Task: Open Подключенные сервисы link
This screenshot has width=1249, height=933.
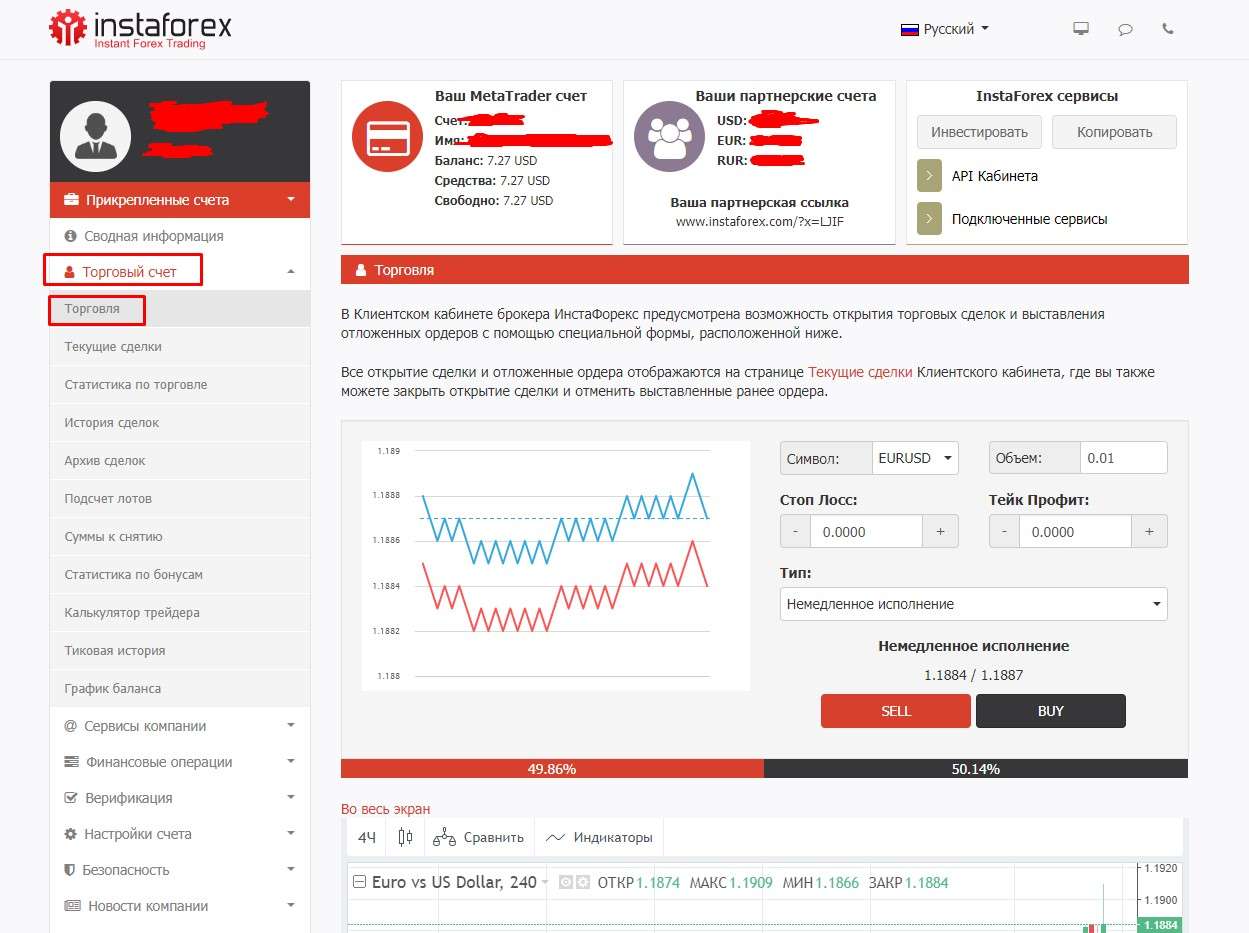Action: 1030,219
